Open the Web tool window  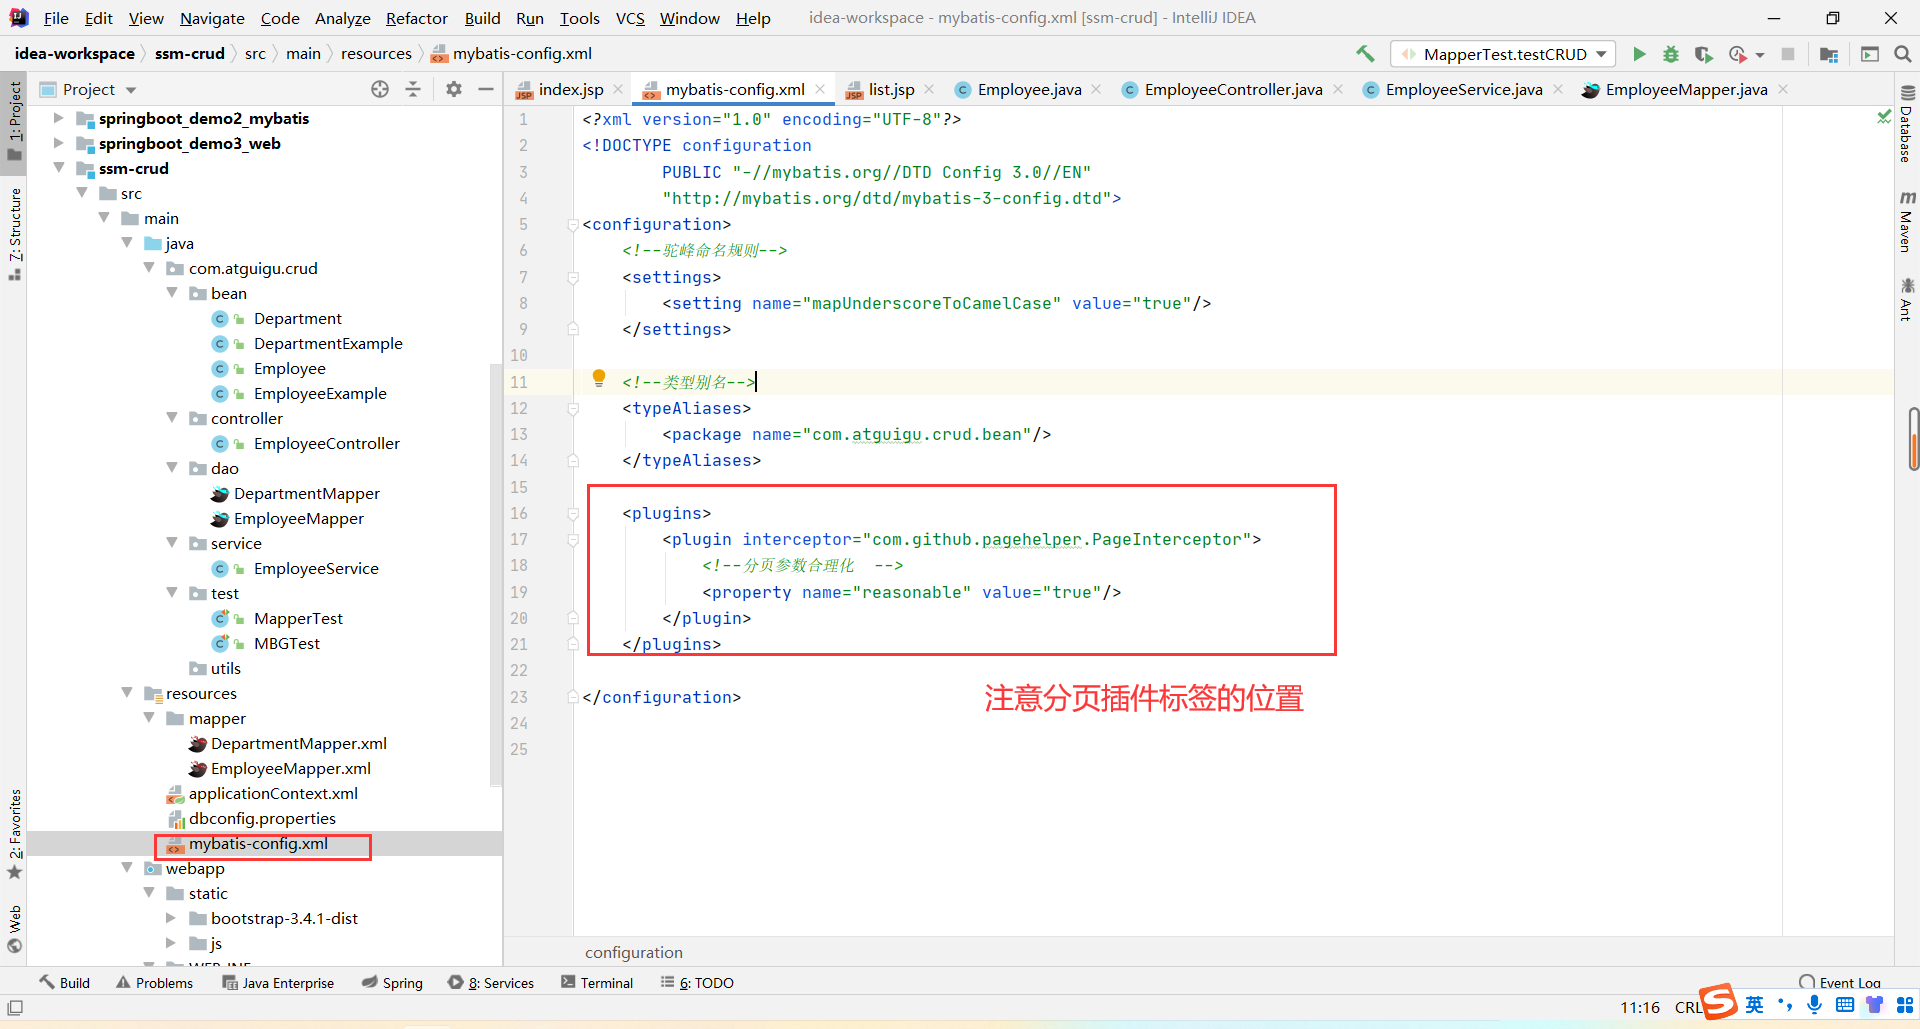point(15,929)
